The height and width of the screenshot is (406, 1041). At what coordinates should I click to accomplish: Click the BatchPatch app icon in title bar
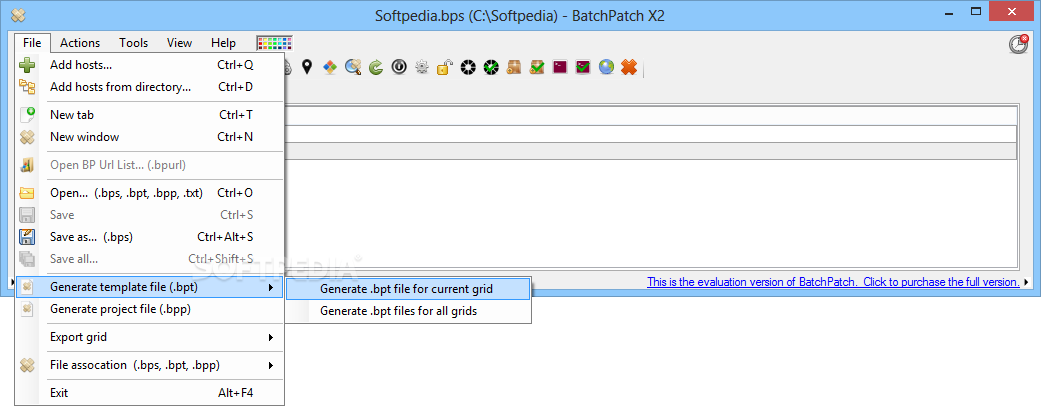click(x=19, y=15)
